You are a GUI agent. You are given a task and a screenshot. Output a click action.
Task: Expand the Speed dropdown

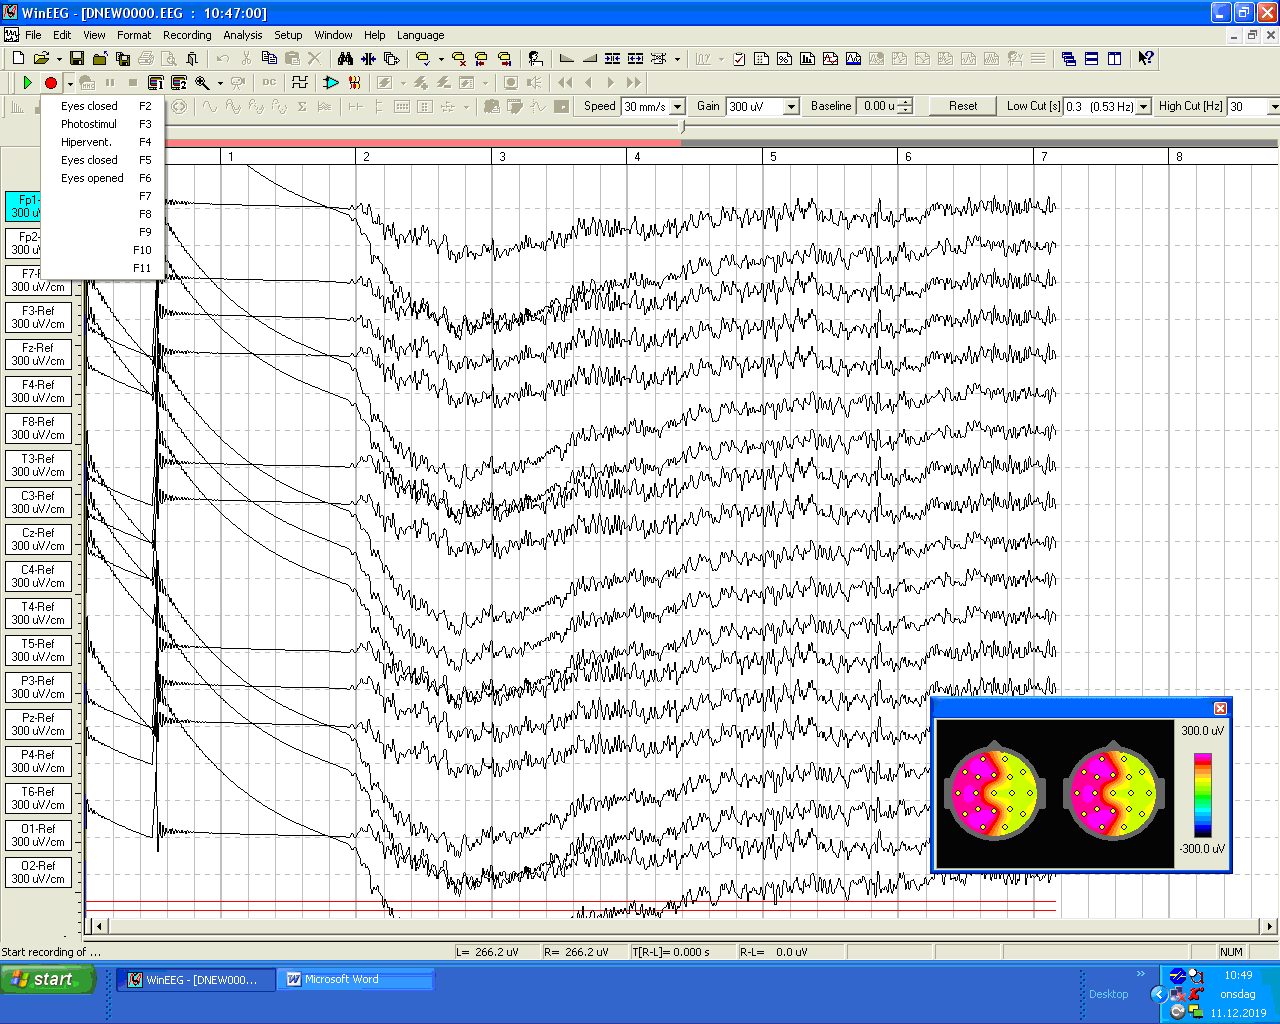[x=677, y=107]
